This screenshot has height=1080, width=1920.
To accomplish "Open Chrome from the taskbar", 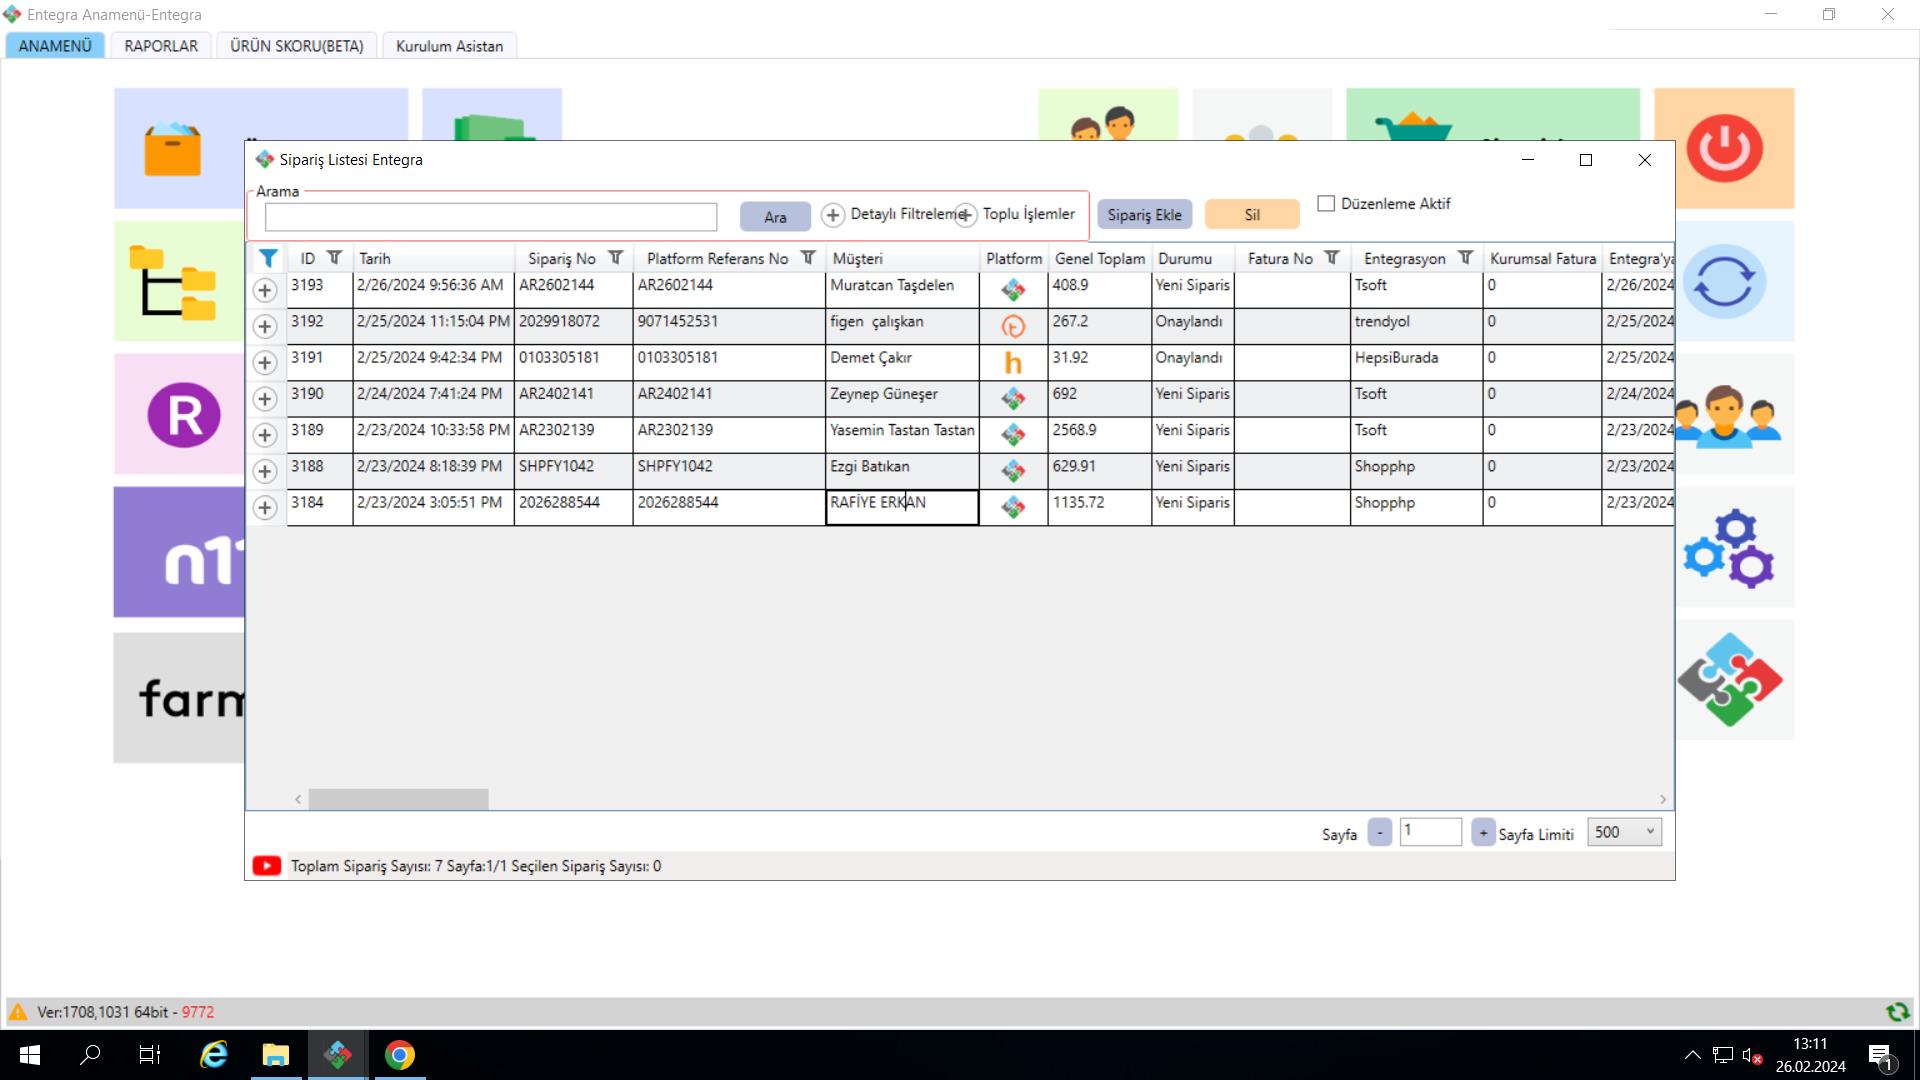I will tap(400, 1055).
